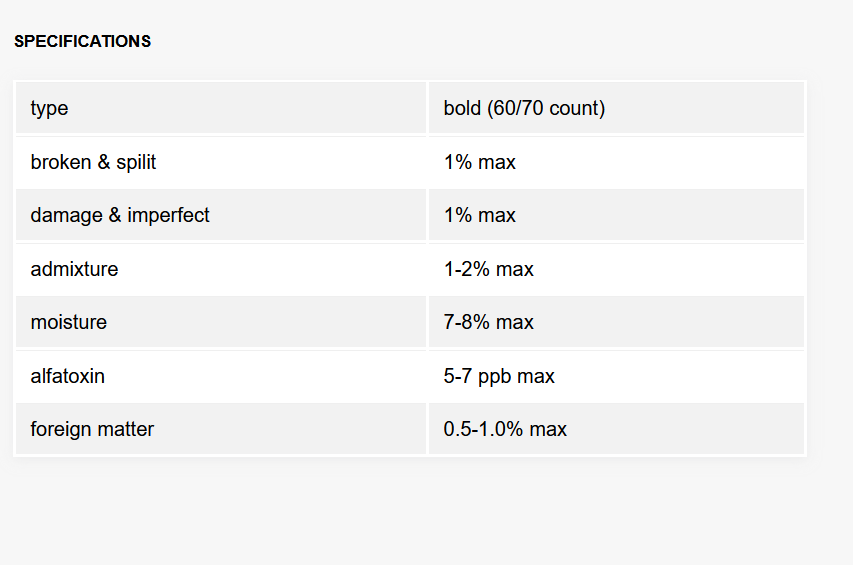Image resolution: width=853 pixels, height=565 pixels.
Task: Select the 'admixture' row label
Action: click(x=221, y=269)
